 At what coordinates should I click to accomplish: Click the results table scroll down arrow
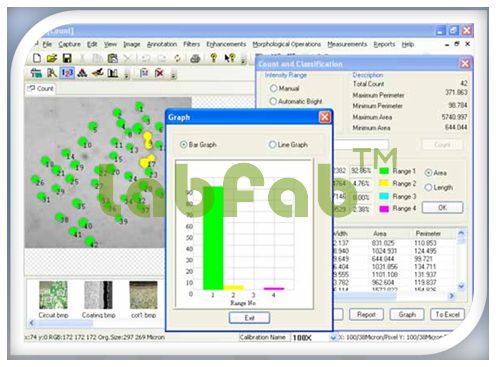point(461,286)
